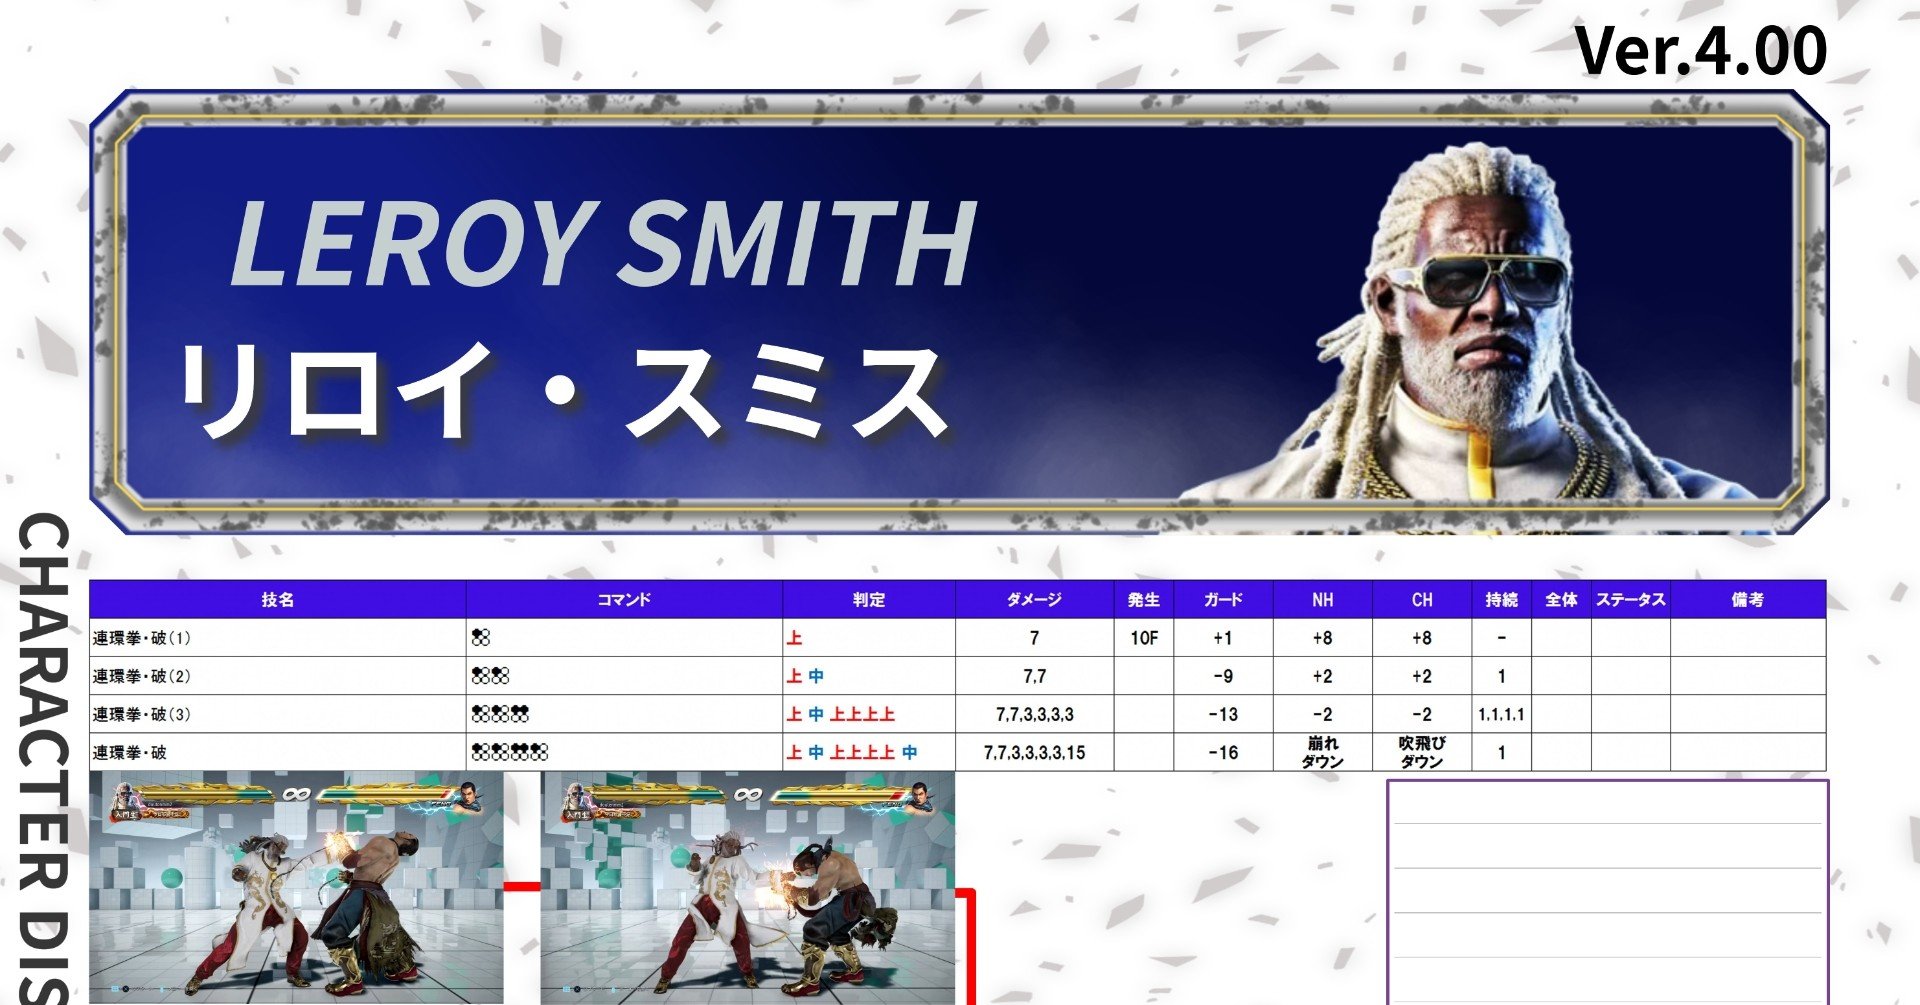The height and width of the screenshot is (1005, 1920).
Task: Click inside the purple-bordered notes box
Action: pyautogui.click(x=1608, y=892)
